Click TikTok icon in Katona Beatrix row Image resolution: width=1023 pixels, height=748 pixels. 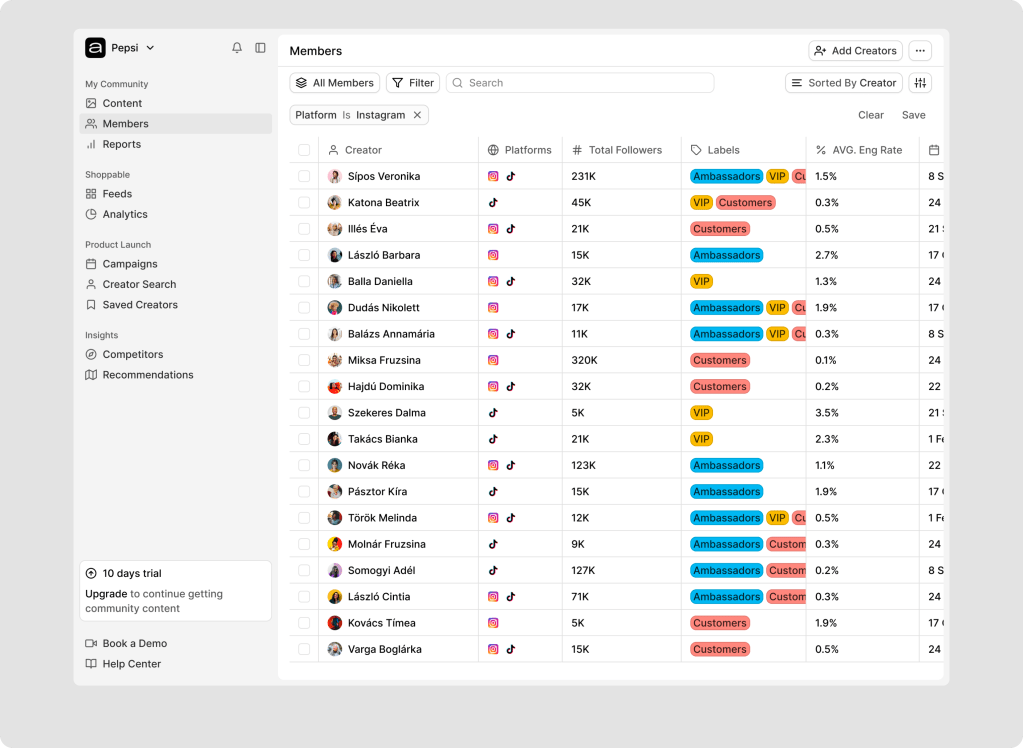pyautogui.click(x=493, y=203)
